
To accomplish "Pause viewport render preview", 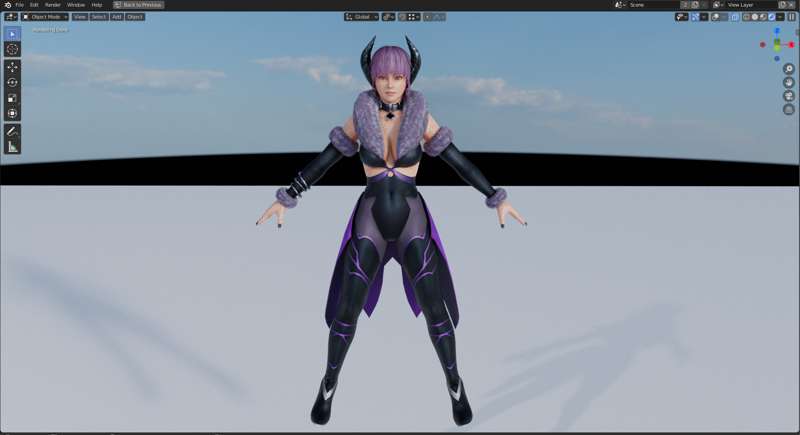I will pyautogui.click(x=792, y=17).
